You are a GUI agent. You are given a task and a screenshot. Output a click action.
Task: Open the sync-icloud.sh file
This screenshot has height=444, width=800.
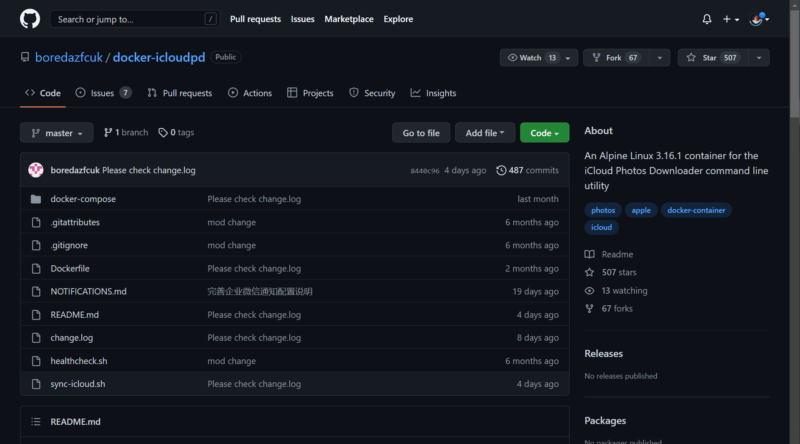click(78, 384)
